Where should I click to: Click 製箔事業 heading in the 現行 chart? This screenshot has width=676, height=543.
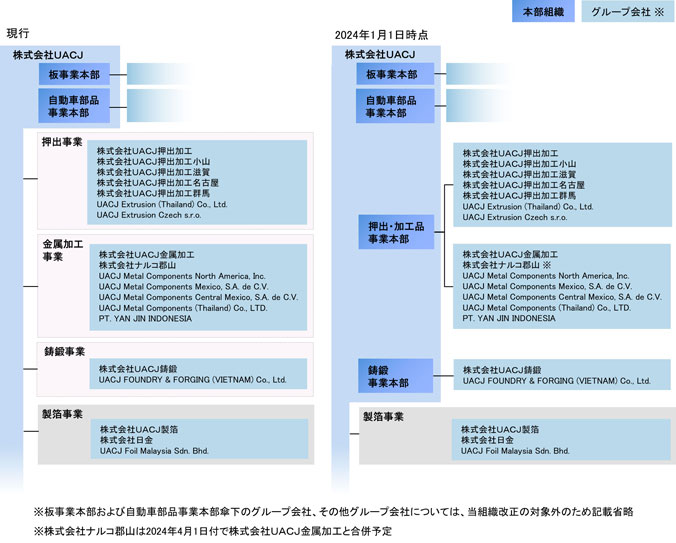point(62,414)
